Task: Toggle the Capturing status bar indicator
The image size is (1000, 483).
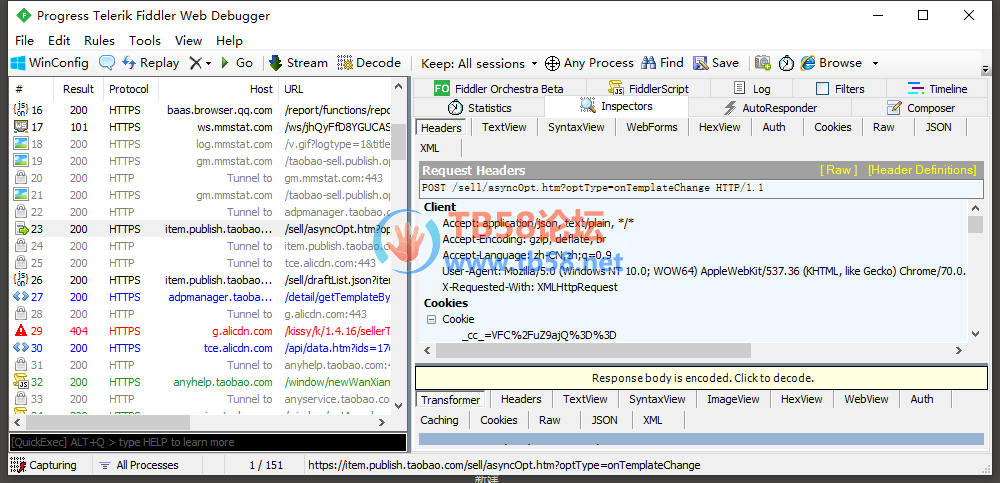Action: pyautogui.click(x=44, y=465)
